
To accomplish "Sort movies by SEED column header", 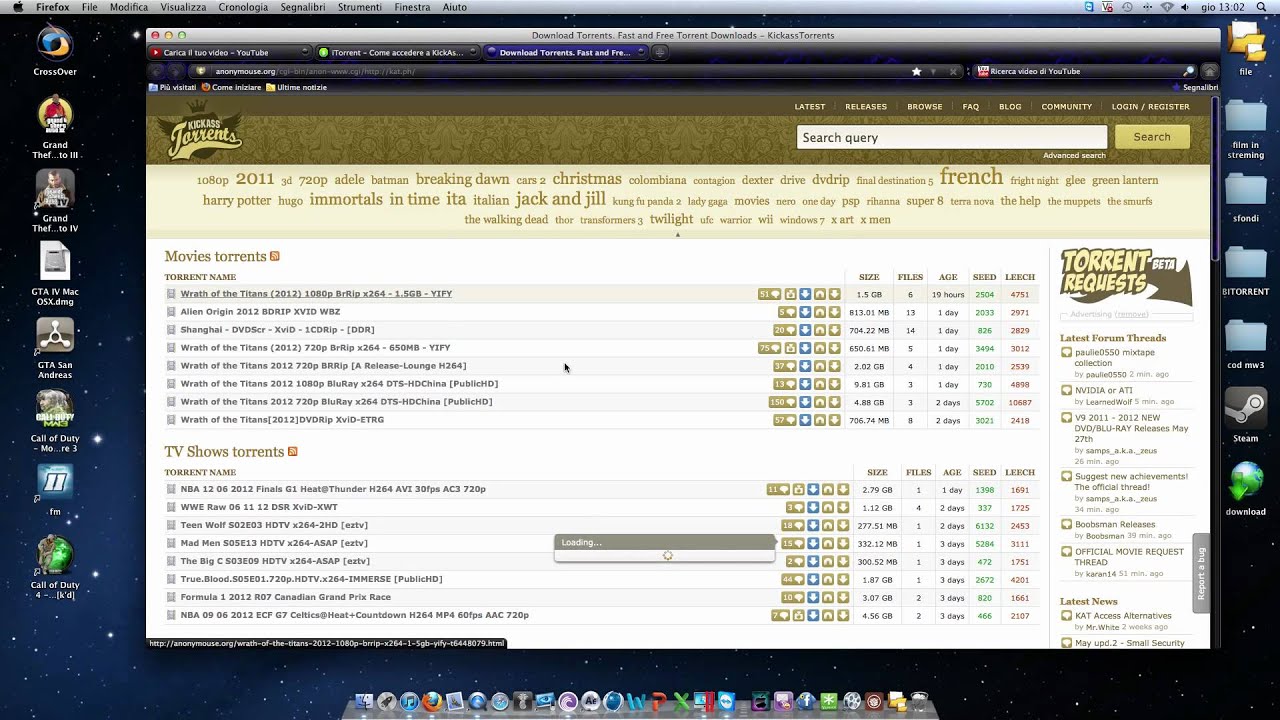I will 984,277.
